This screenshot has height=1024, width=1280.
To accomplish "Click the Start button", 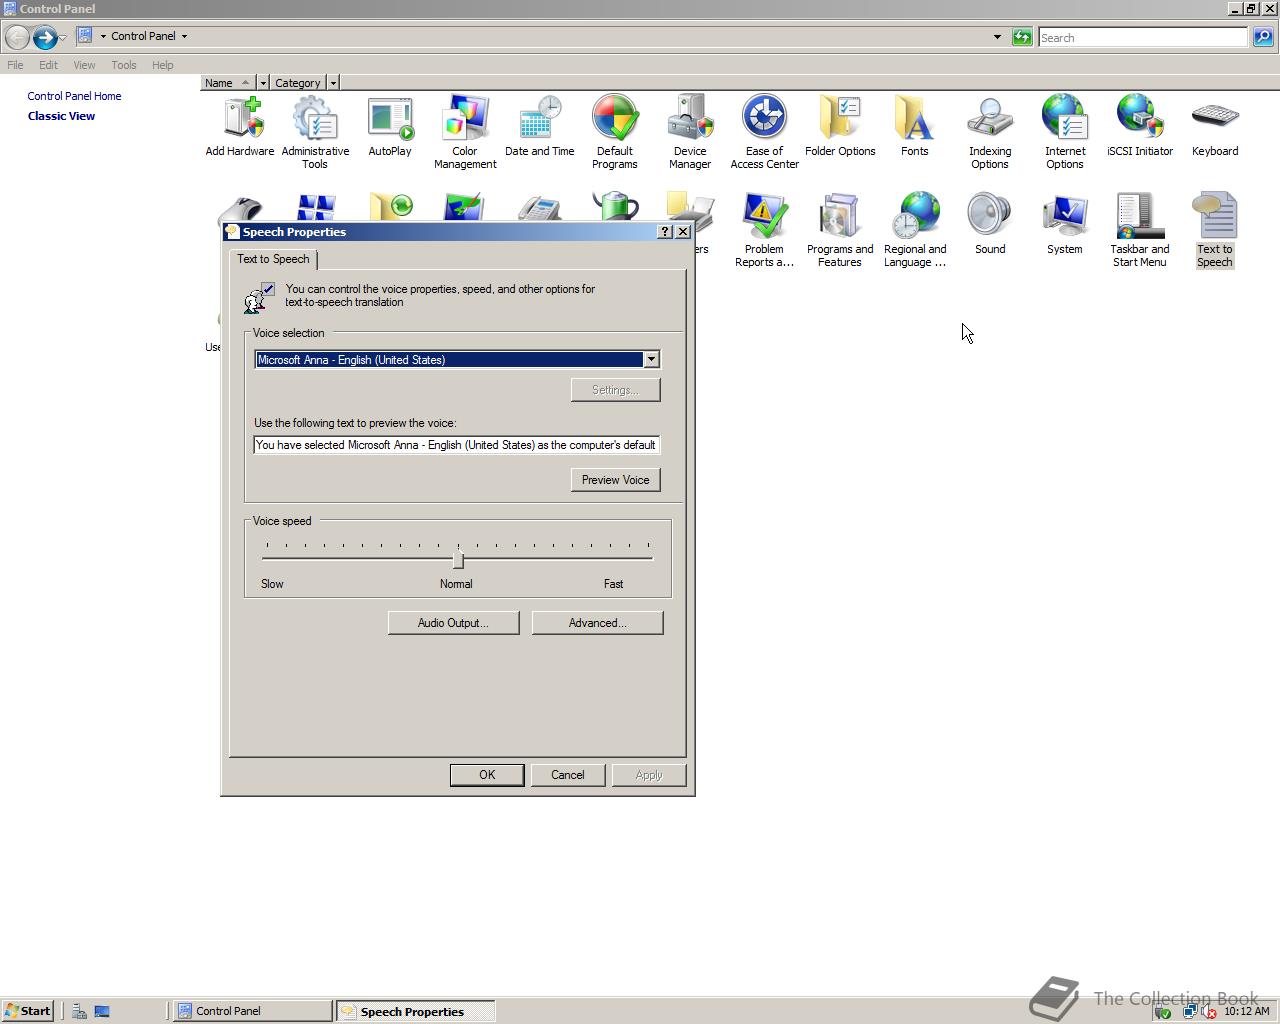I will (27, 1011).
